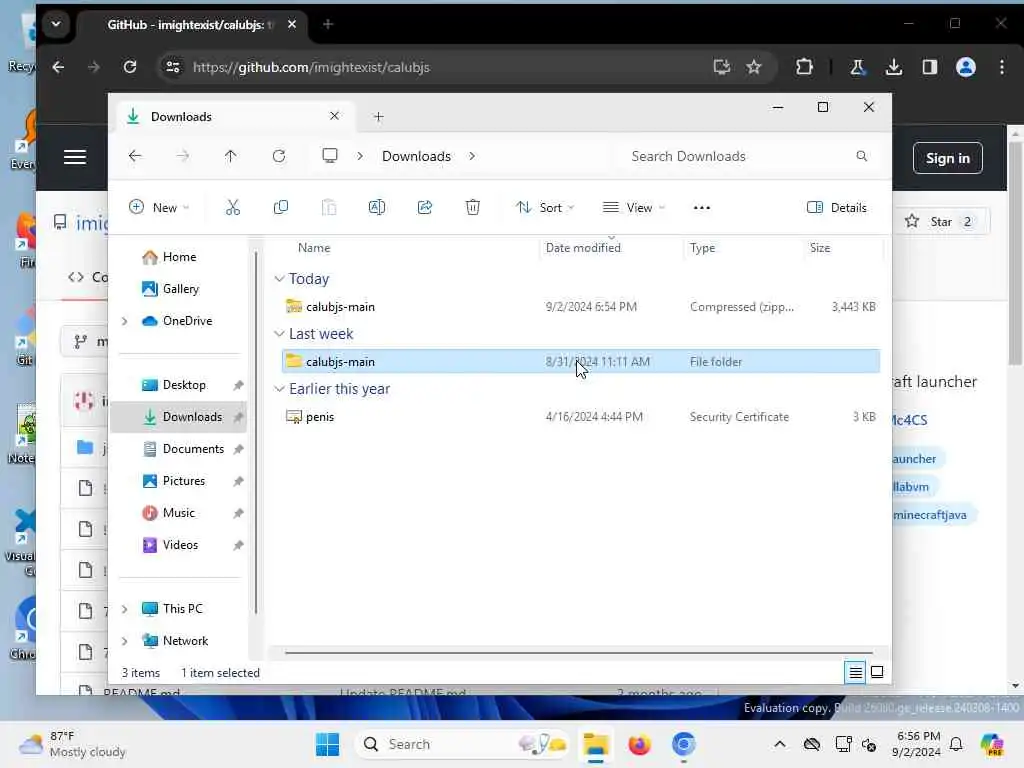Switch to details list view in status bar
1024x768 pixels.
[x=856, y=672]
